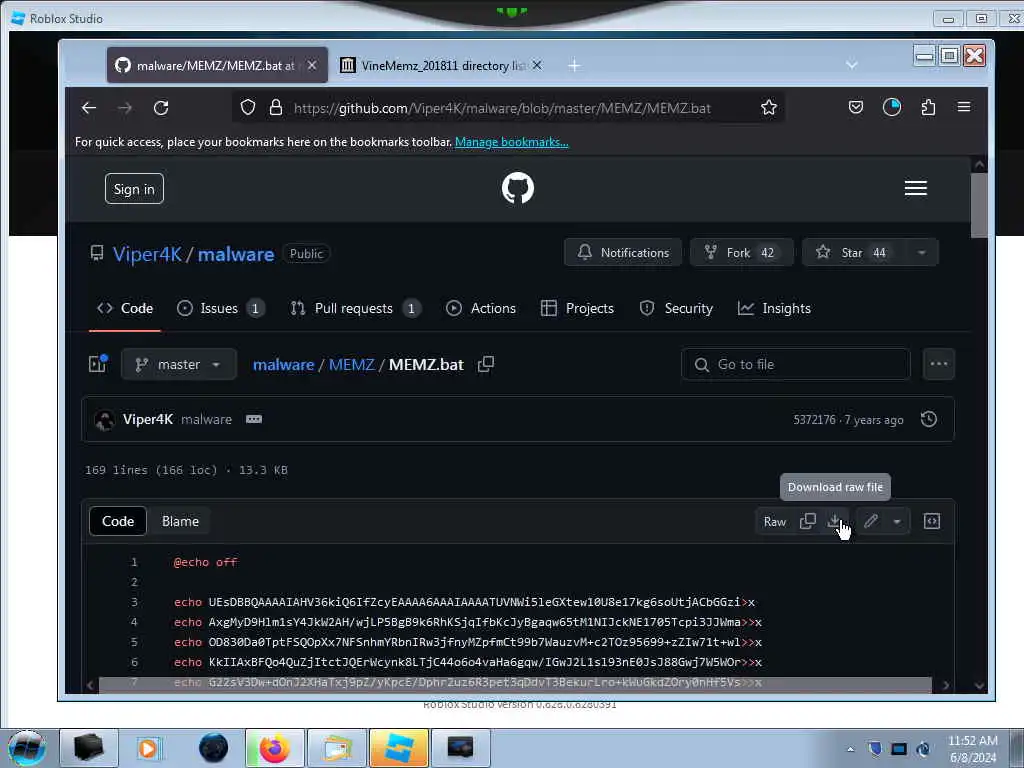
Task: Open GitHub hamburger navigation menu
Action: point(916,188)
